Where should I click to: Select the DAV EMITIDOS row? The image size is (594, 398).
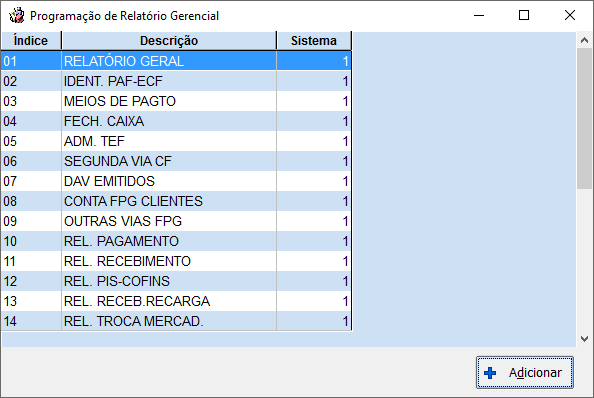pos(176,181)
